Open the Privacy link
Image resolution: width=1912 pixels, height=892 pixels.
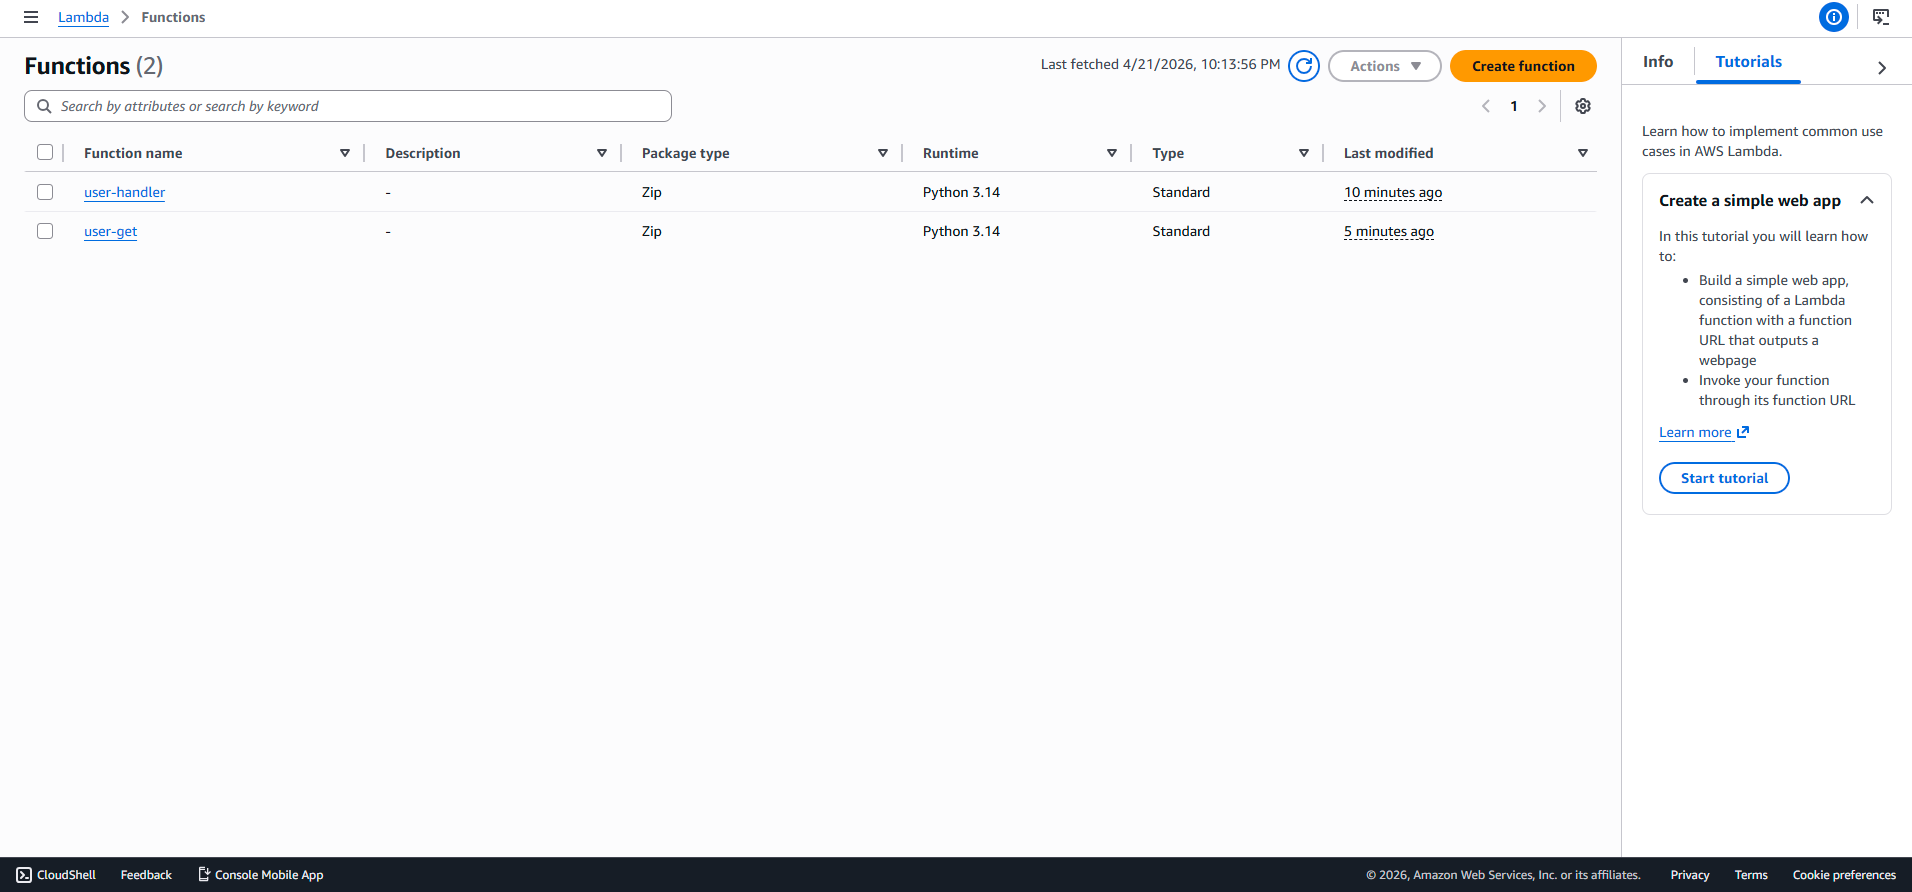click(1690, 875)
